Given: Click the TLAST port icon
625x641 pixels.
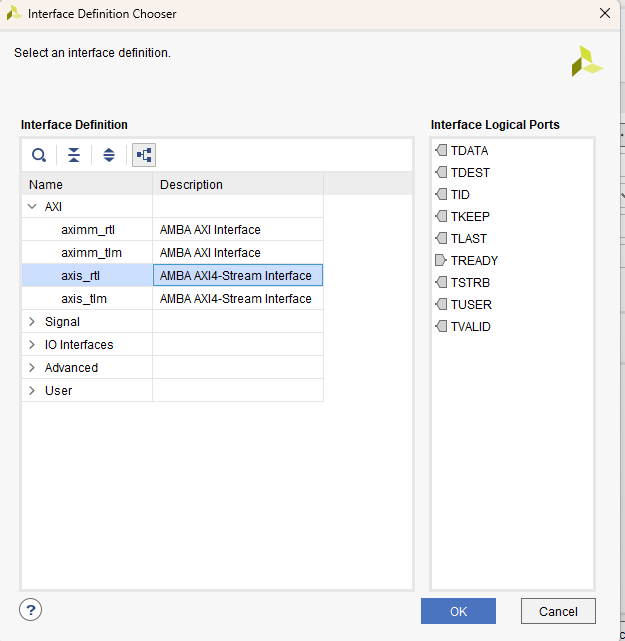Looking at the screenshot, I should tap(441, 238).
